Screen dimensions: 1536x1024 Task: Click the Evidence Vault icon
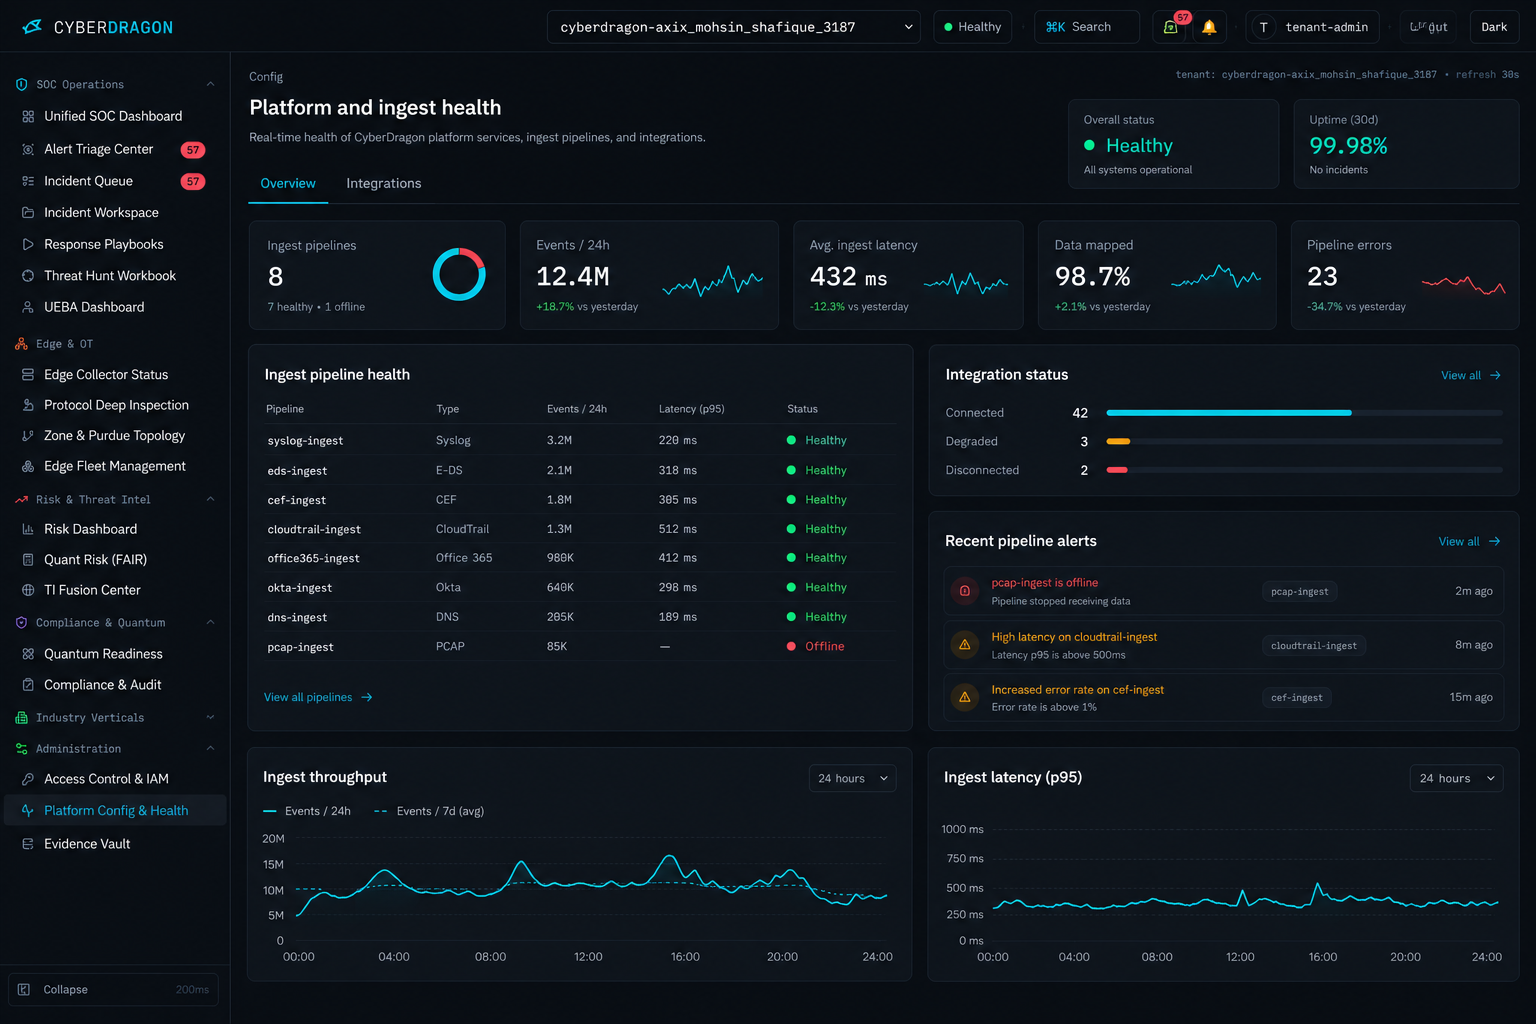click(28, 844)
